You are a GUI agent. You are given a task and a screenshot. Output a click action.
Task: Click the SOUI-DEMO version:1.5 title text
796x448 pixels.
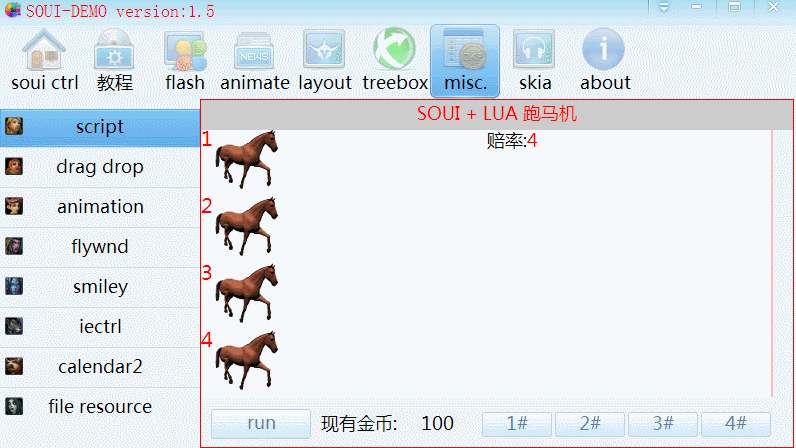tap(120, 11)
